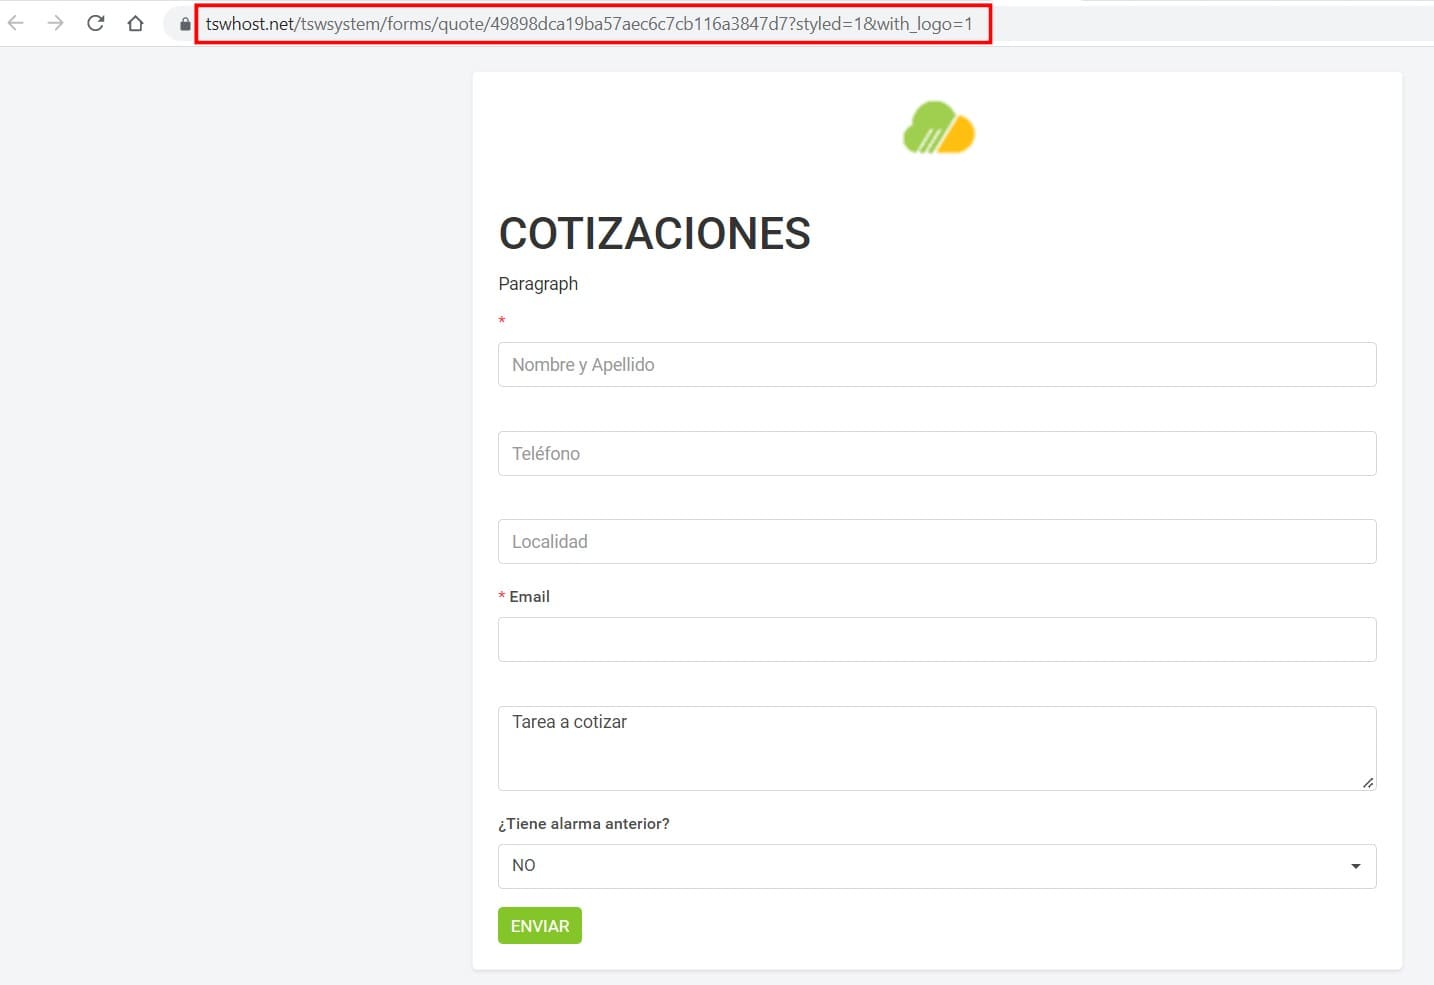1434x985 pixels.
Task: Click the COTIZACIONES heading
Action: [655, 234]
